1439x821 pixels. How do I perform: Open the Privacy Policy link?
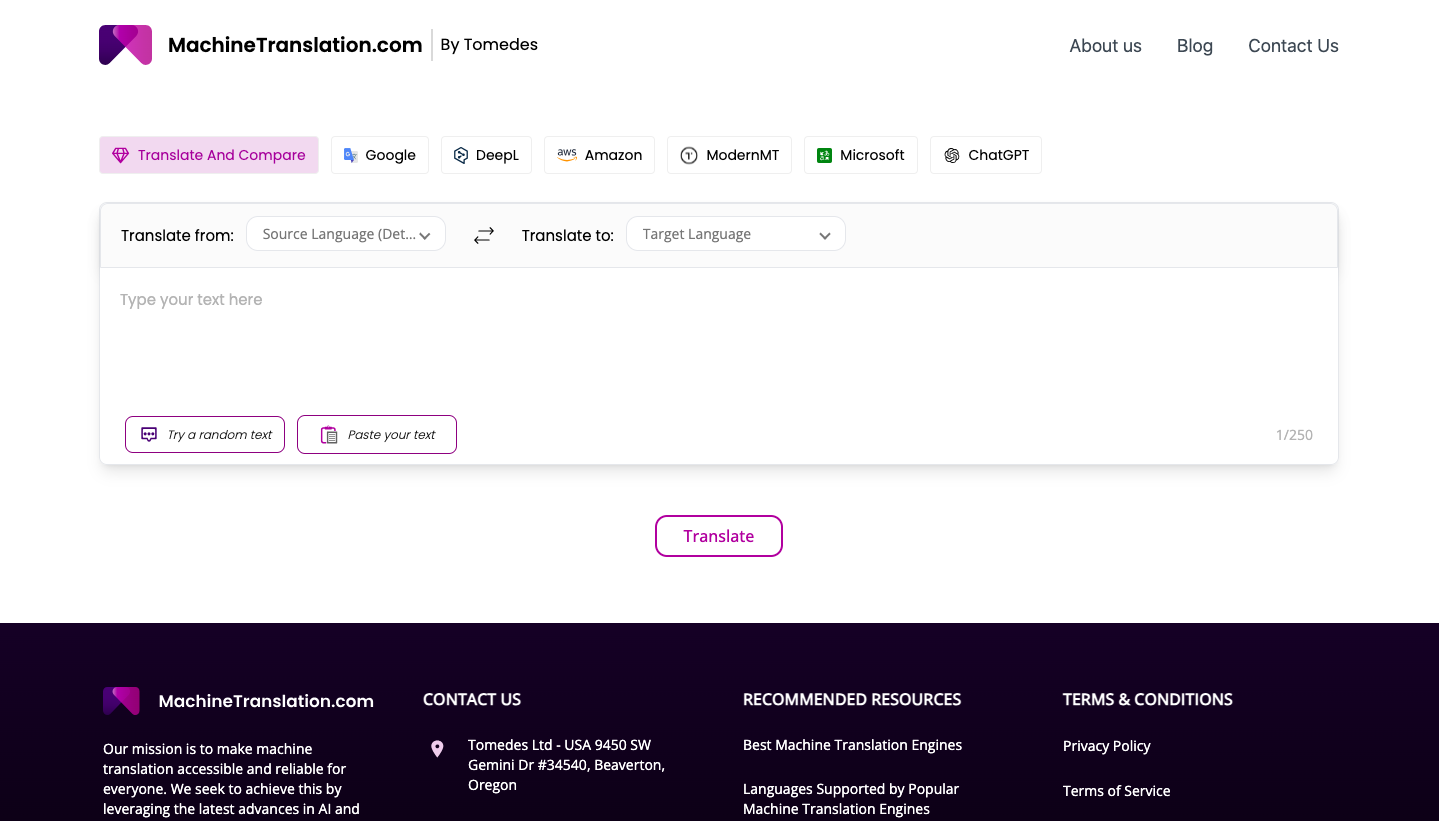pyautogui.click(x=1107, y=746)
